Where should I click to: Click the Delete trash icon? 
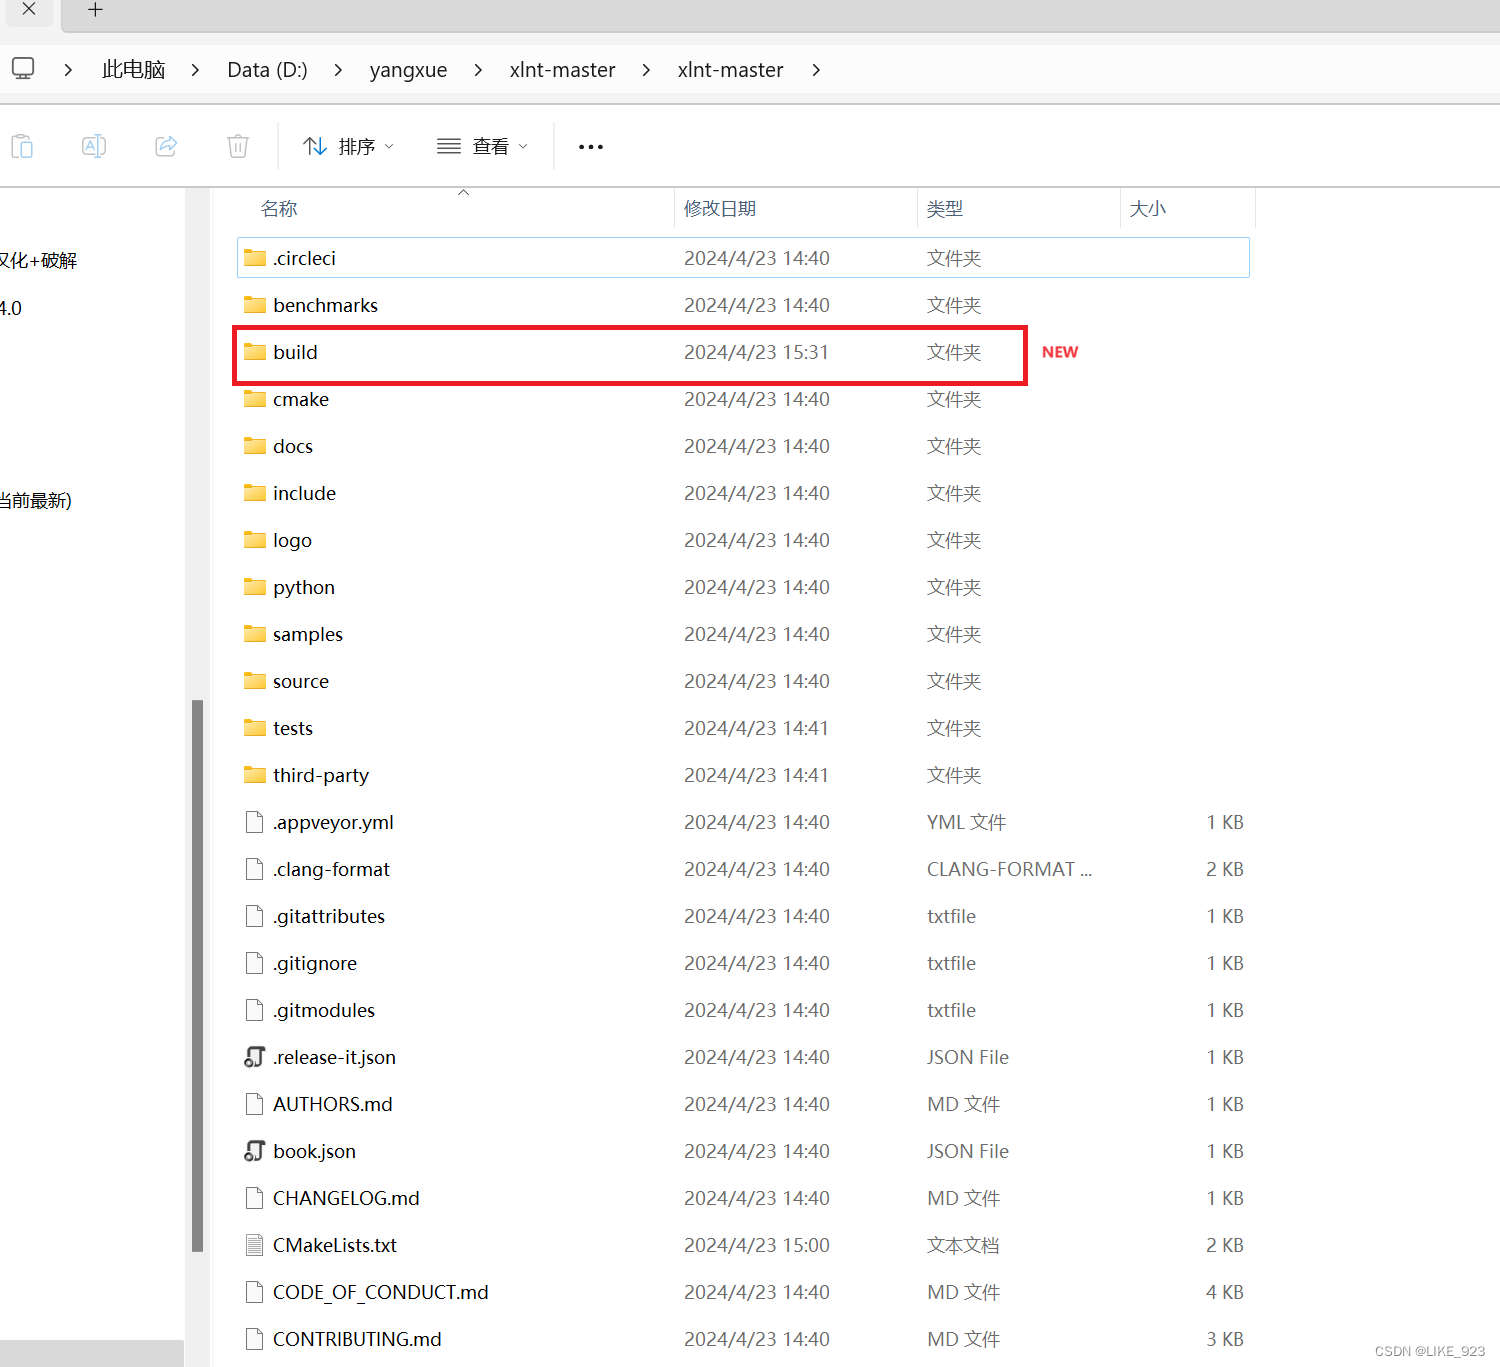click(238, 146)
